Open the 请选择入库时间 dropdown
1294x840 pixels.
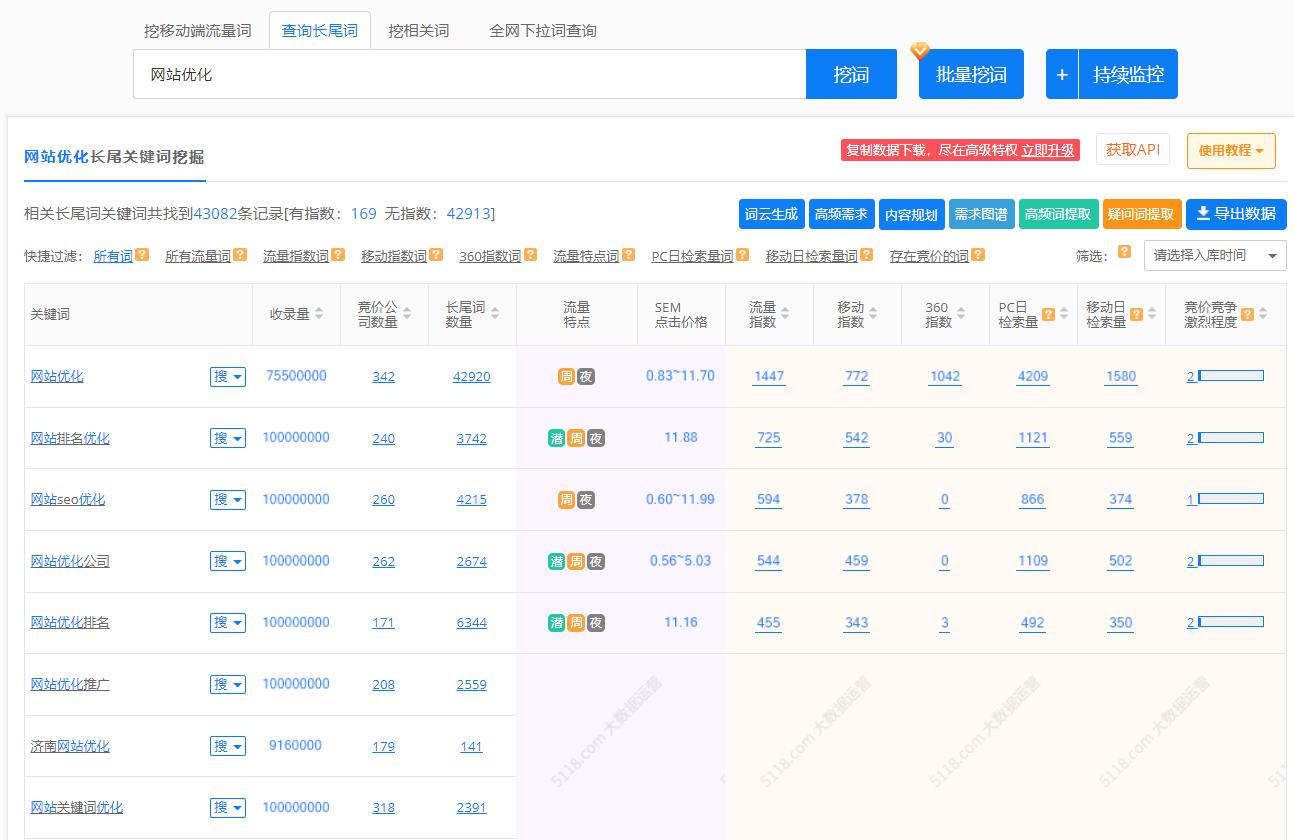pos(1214,255)
